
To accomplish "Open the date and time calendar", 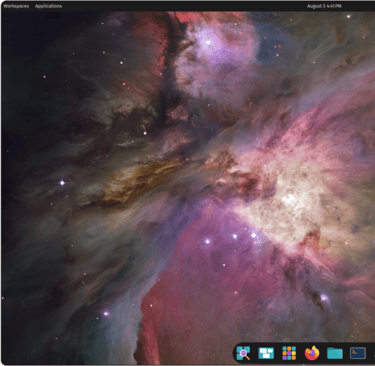I will [324, 6].
